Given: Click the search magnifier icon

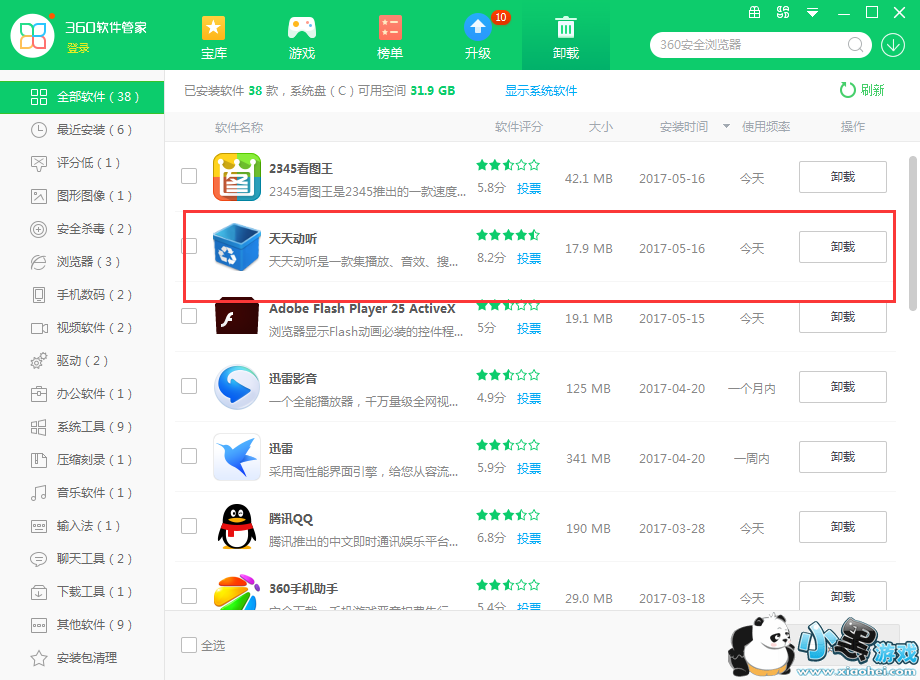Looking at the screenshot, I should (x=855, y=45).
